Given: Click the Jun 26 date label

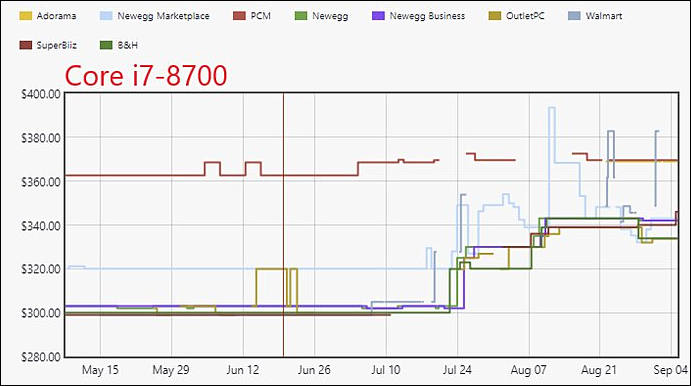Looking at the screenshot, I should tap(314, 370).
